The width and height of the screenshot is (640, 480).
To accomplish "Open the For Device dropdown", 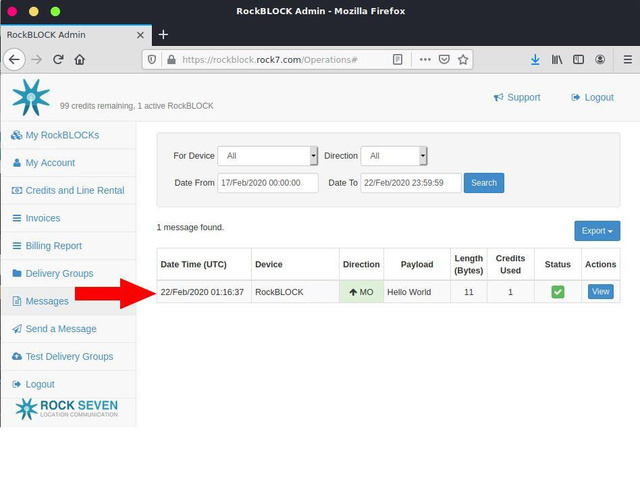I will pyautogui.click(x=268, y=156).
